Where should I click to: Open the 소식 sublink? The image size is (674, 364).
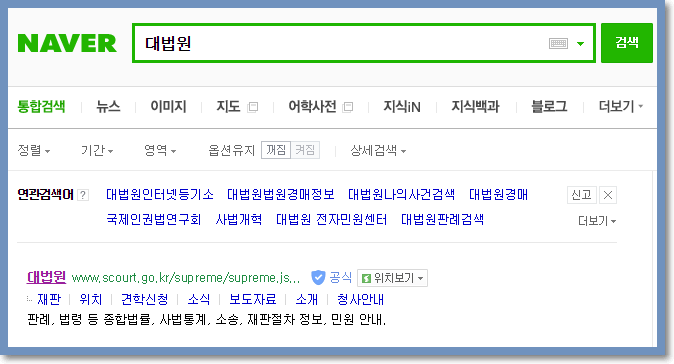[x=199, y=299]
